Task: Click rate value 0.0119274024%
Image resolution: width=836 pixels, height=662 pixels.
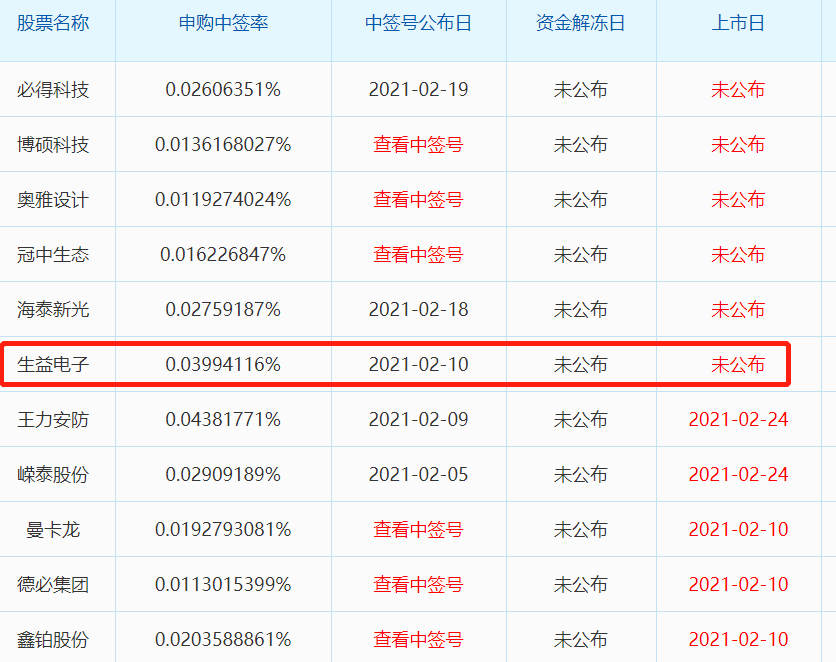Action: pos(223,199)
